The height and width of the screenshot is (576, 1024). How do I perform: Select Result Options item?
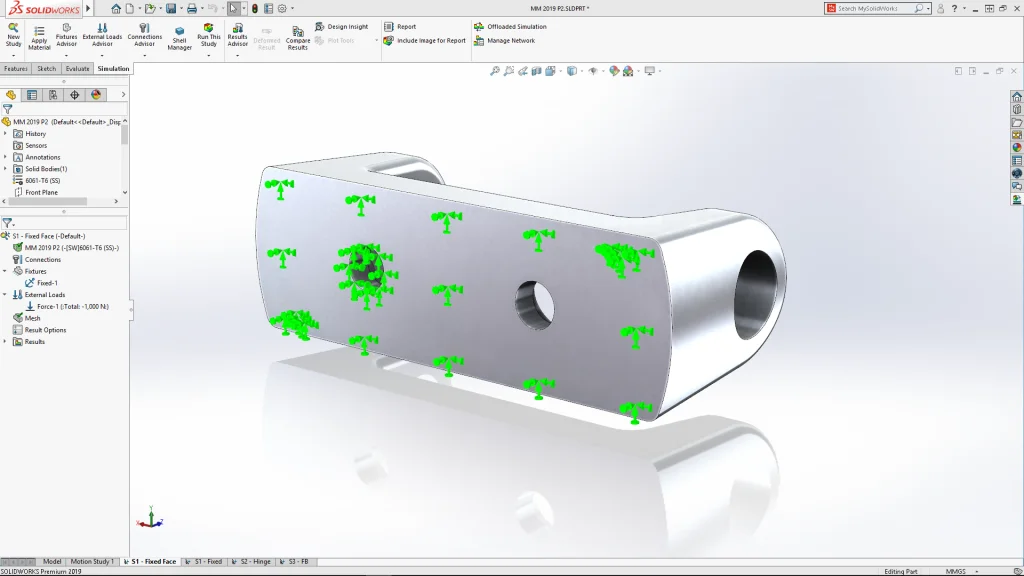click(x=39, y=330)
